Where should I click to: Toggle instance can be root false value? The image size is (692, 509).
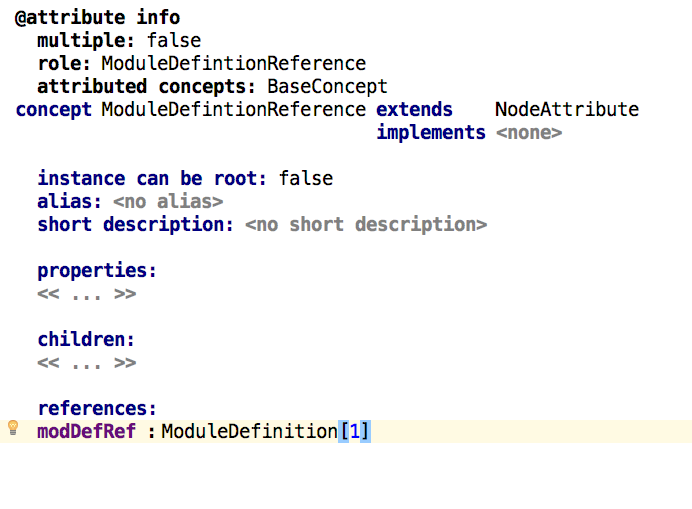306,179
